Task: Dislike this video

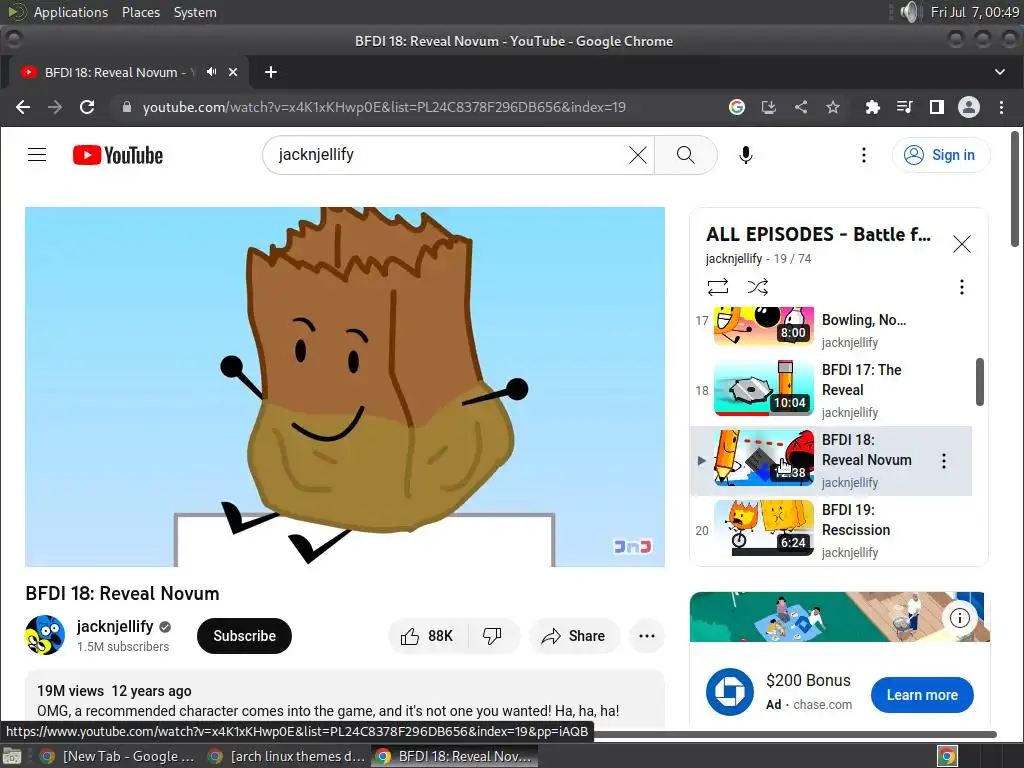Action: pyautogui.click(x=492, y=635)
